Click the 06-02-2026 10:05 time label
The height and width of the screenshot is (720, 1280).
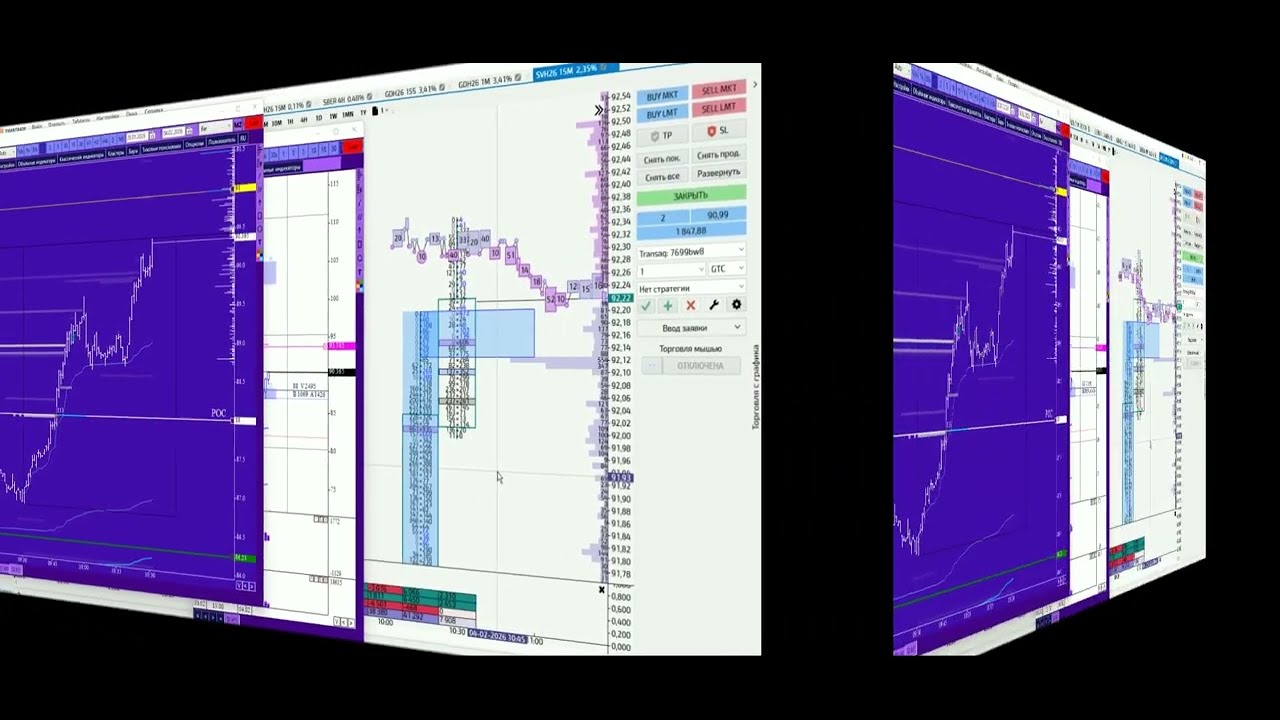(x=497, y=637)
